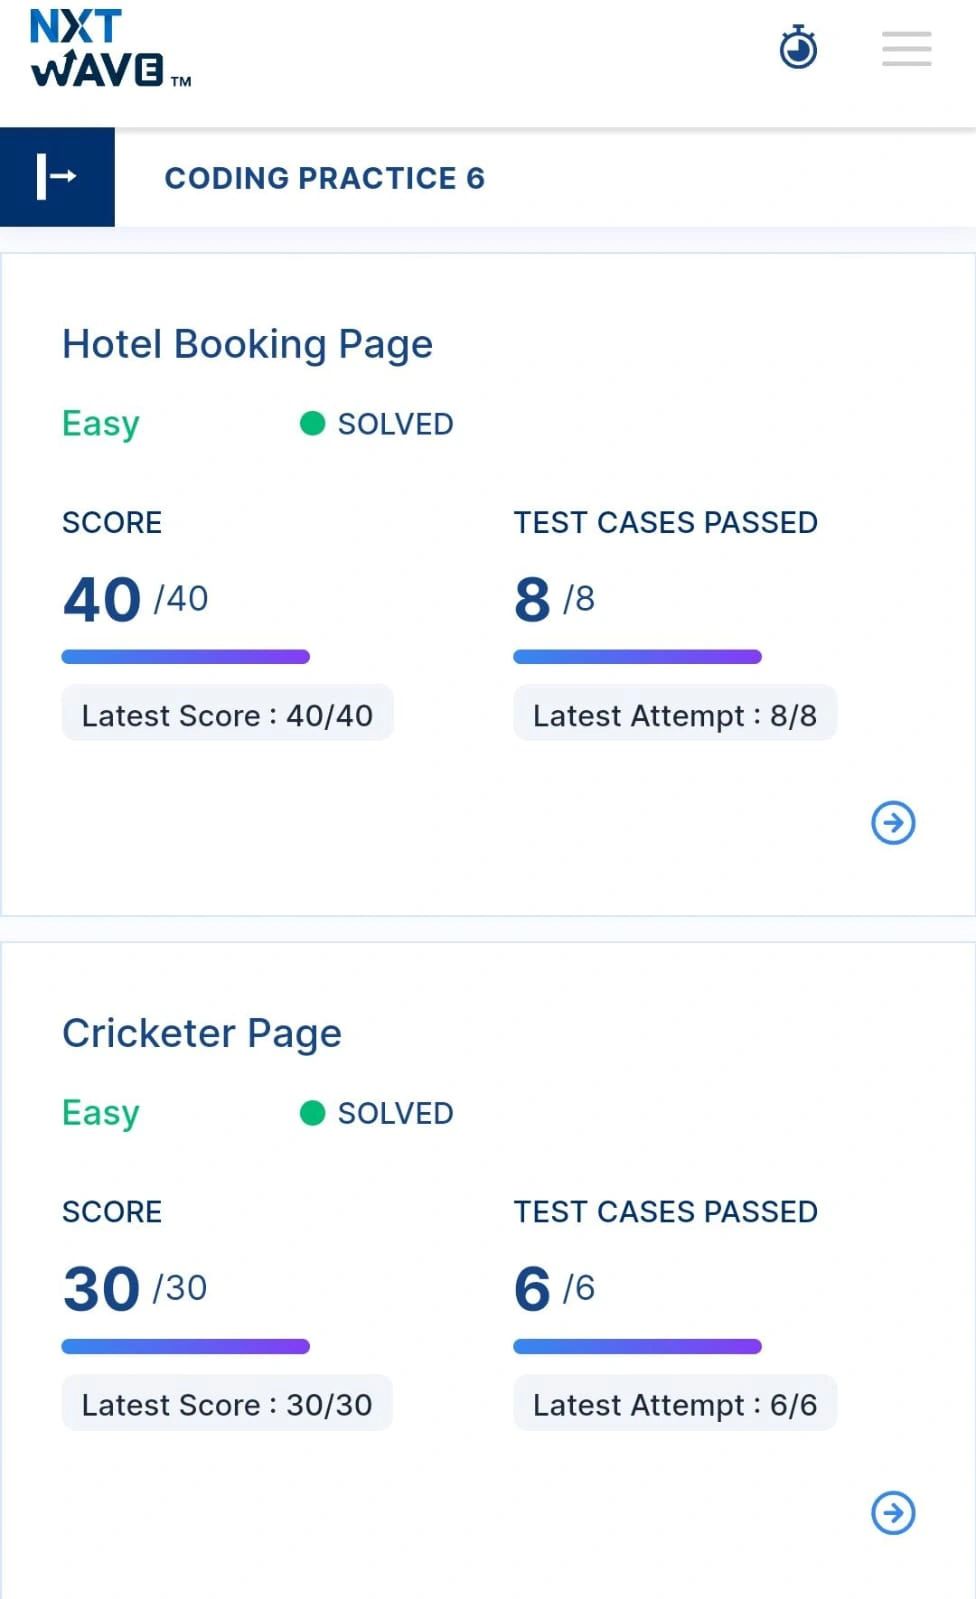Click the Easy label on Hotel Booking
976x1599 pixels.
(101, 424)
